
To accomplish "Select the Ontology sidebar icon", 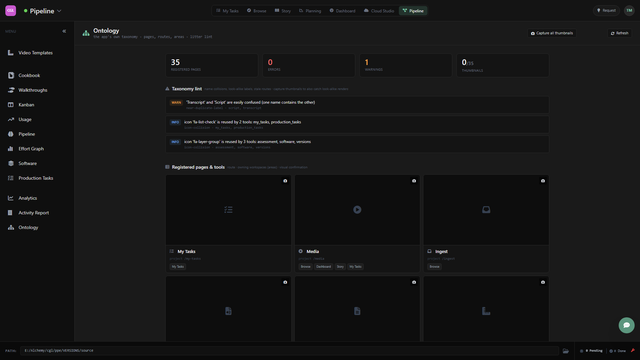I will coord(11,227).
